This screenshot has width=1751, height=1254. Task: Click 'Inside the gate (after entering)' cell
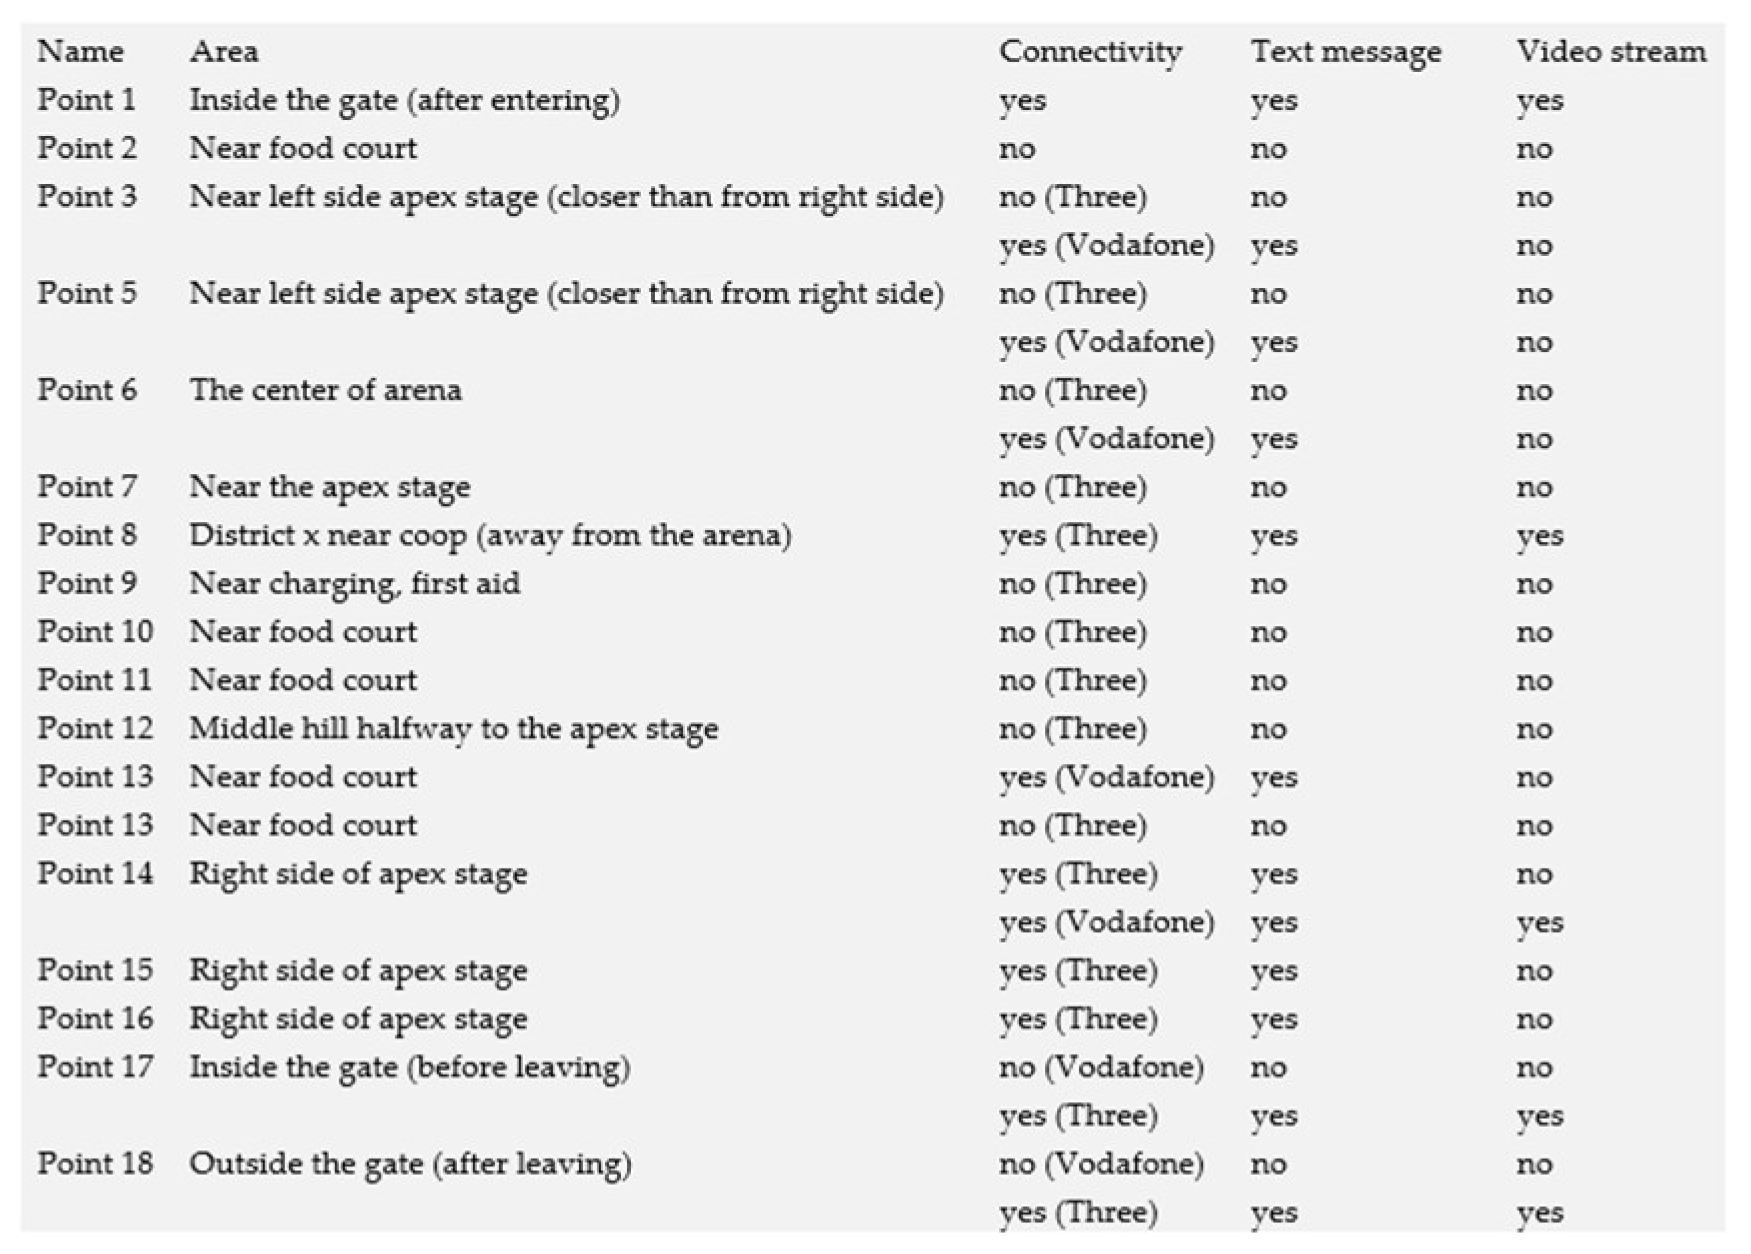[405, 100]
